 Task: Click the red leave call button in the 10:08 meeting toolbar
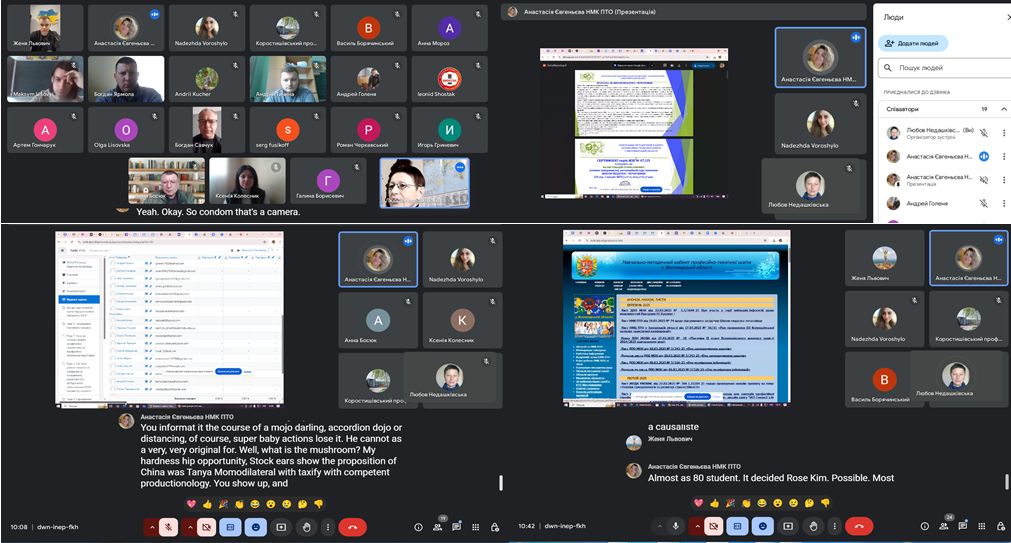(353, 526)
